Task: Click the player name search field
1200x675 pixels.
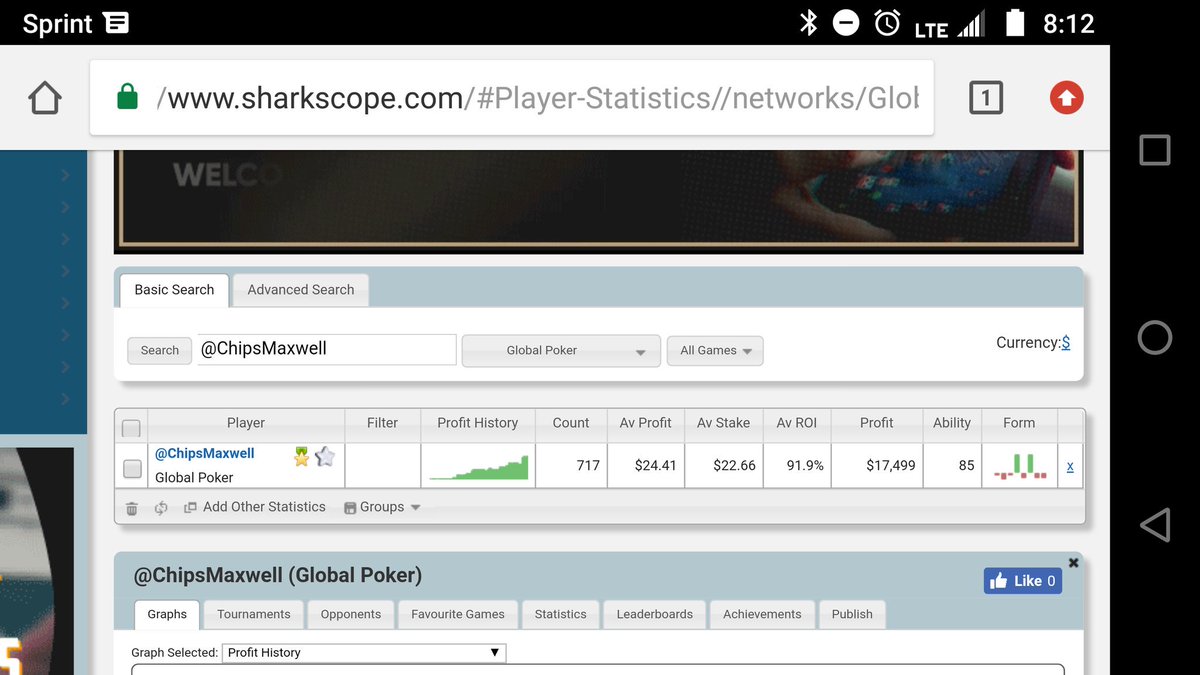Action: [327, 350]
